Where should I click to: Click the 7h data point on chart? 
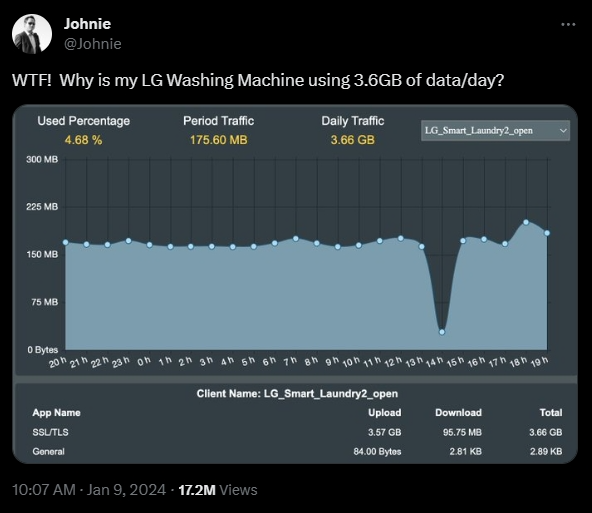pos(296,239)
